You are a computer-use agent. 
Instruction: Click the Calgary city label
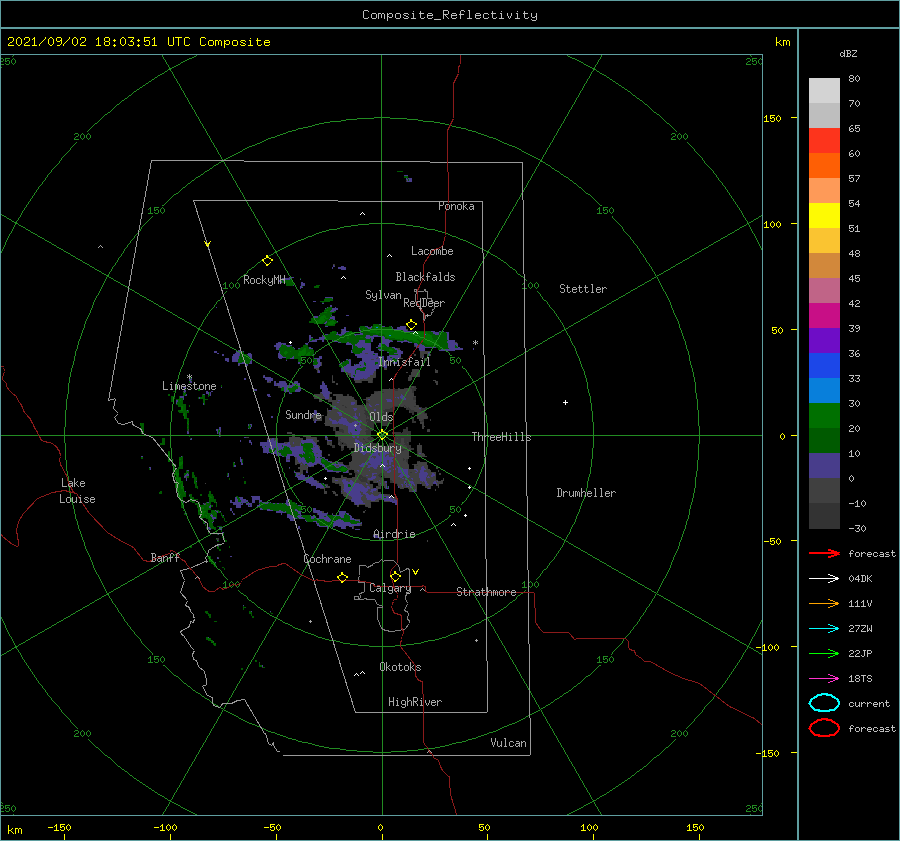click(x=390, y=588)
